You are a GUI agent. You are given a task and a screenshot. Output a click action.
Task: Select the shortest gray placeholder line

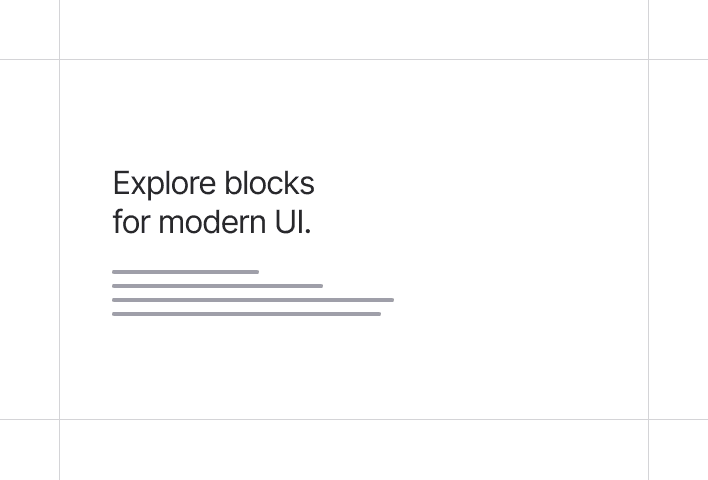click(x=185, y=272)
